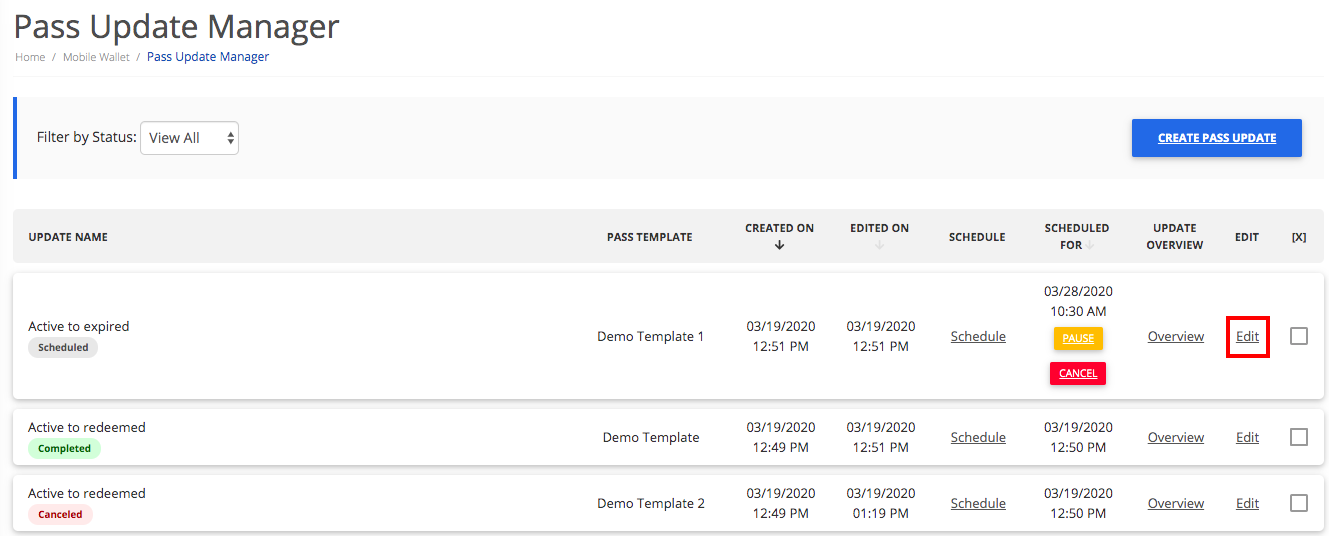
Task: Check the box for Active to expired row
Action: (1299, 336)
